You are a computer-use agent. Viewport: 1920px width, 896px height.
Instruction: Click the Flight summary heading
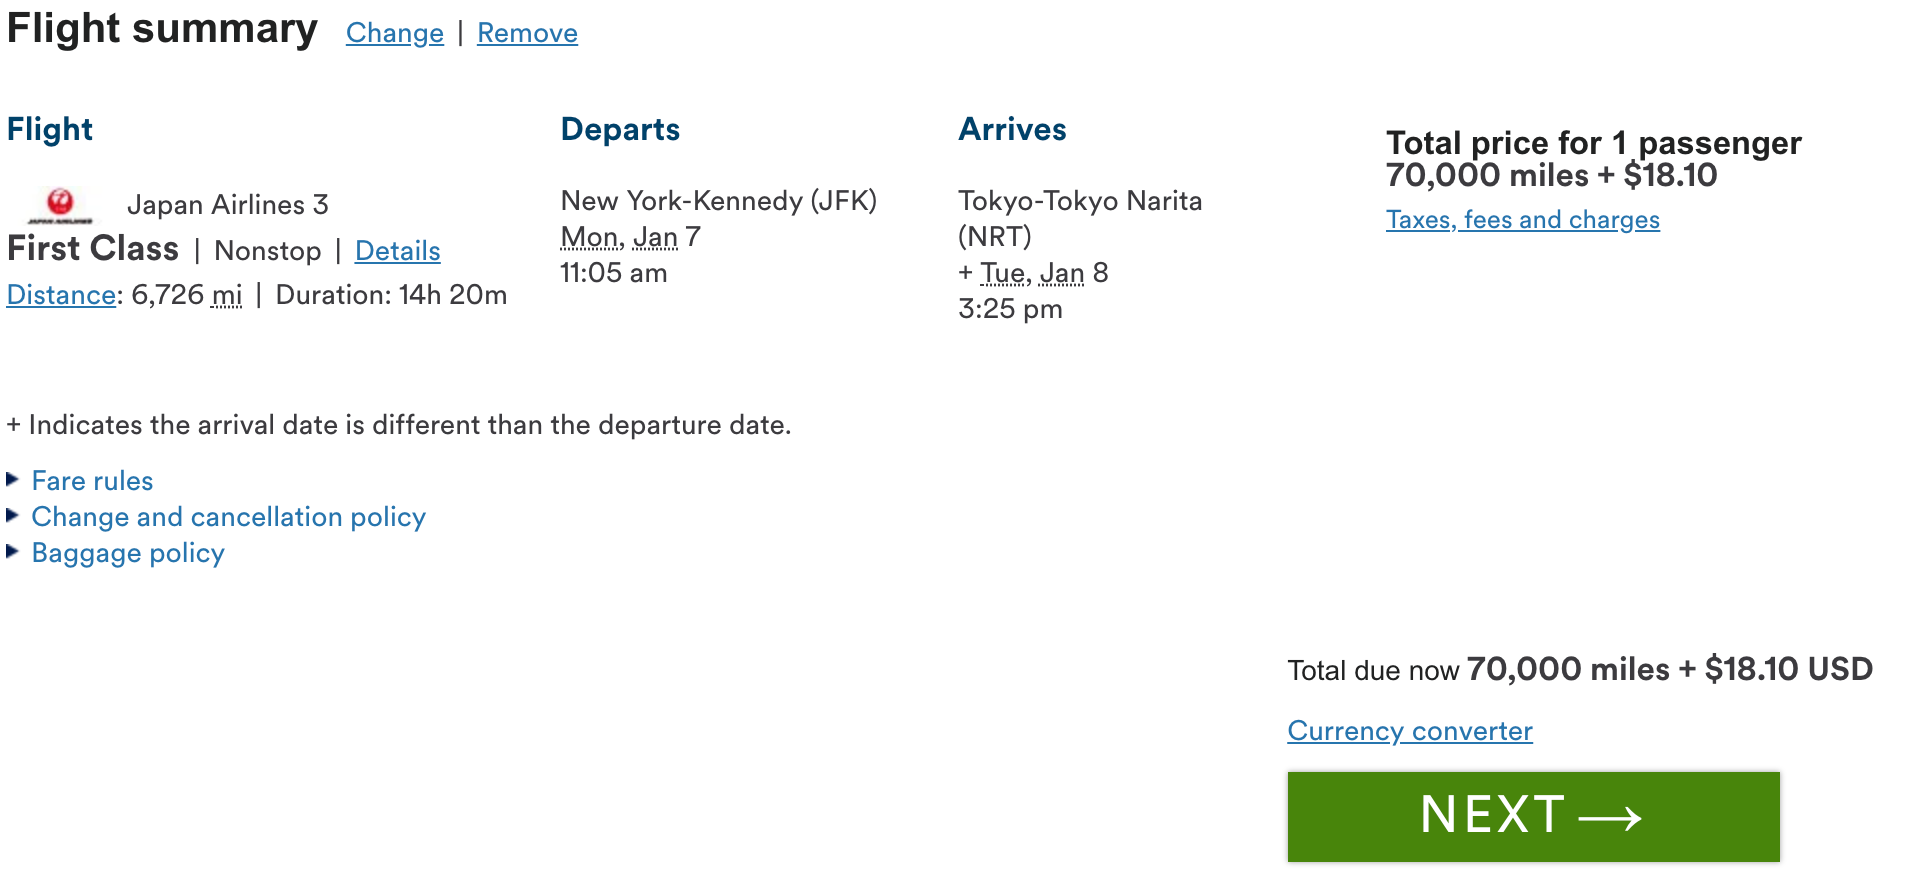161,28
